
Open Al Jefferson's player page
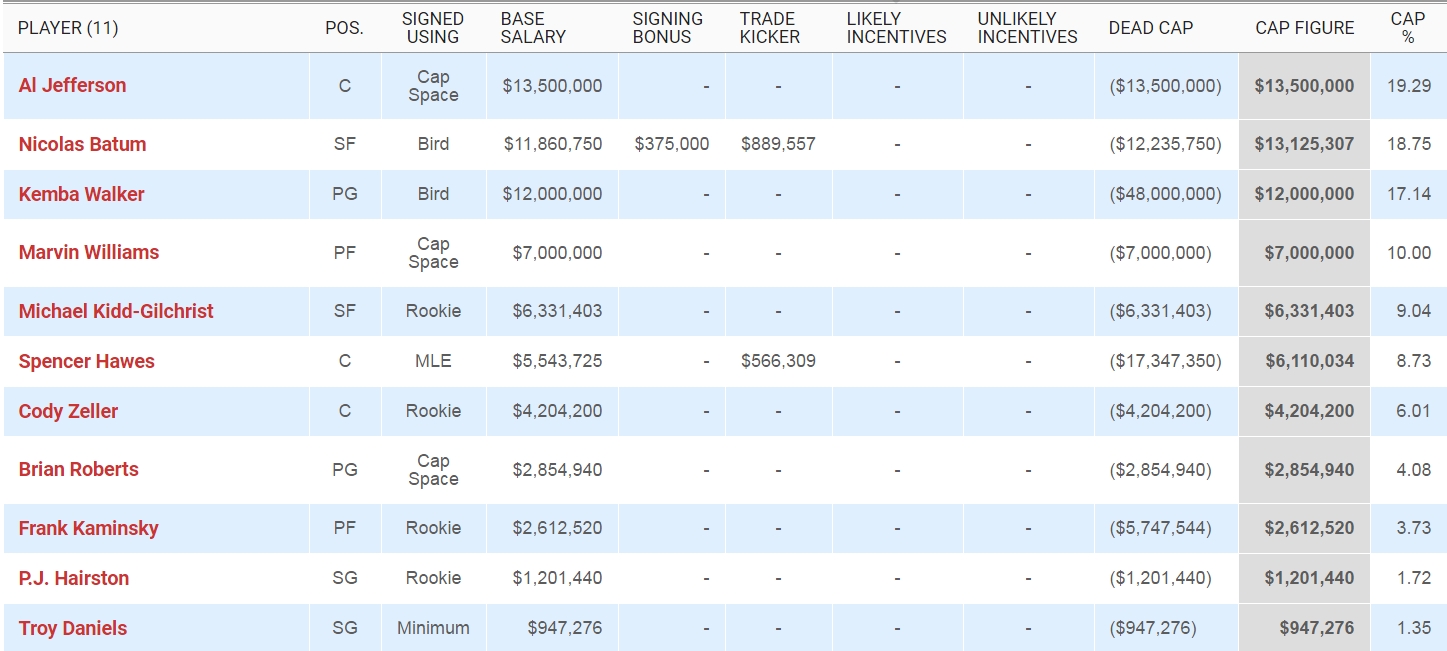[72, 86]
